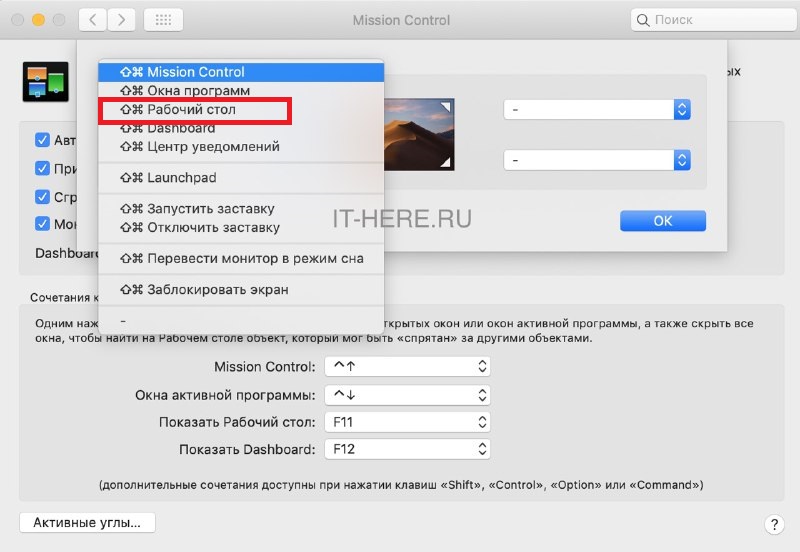Image resolution: width=800 pixels, height=552 pixels.
Task: Toggle the Авт… checkbox
Action: pos(42,140)
